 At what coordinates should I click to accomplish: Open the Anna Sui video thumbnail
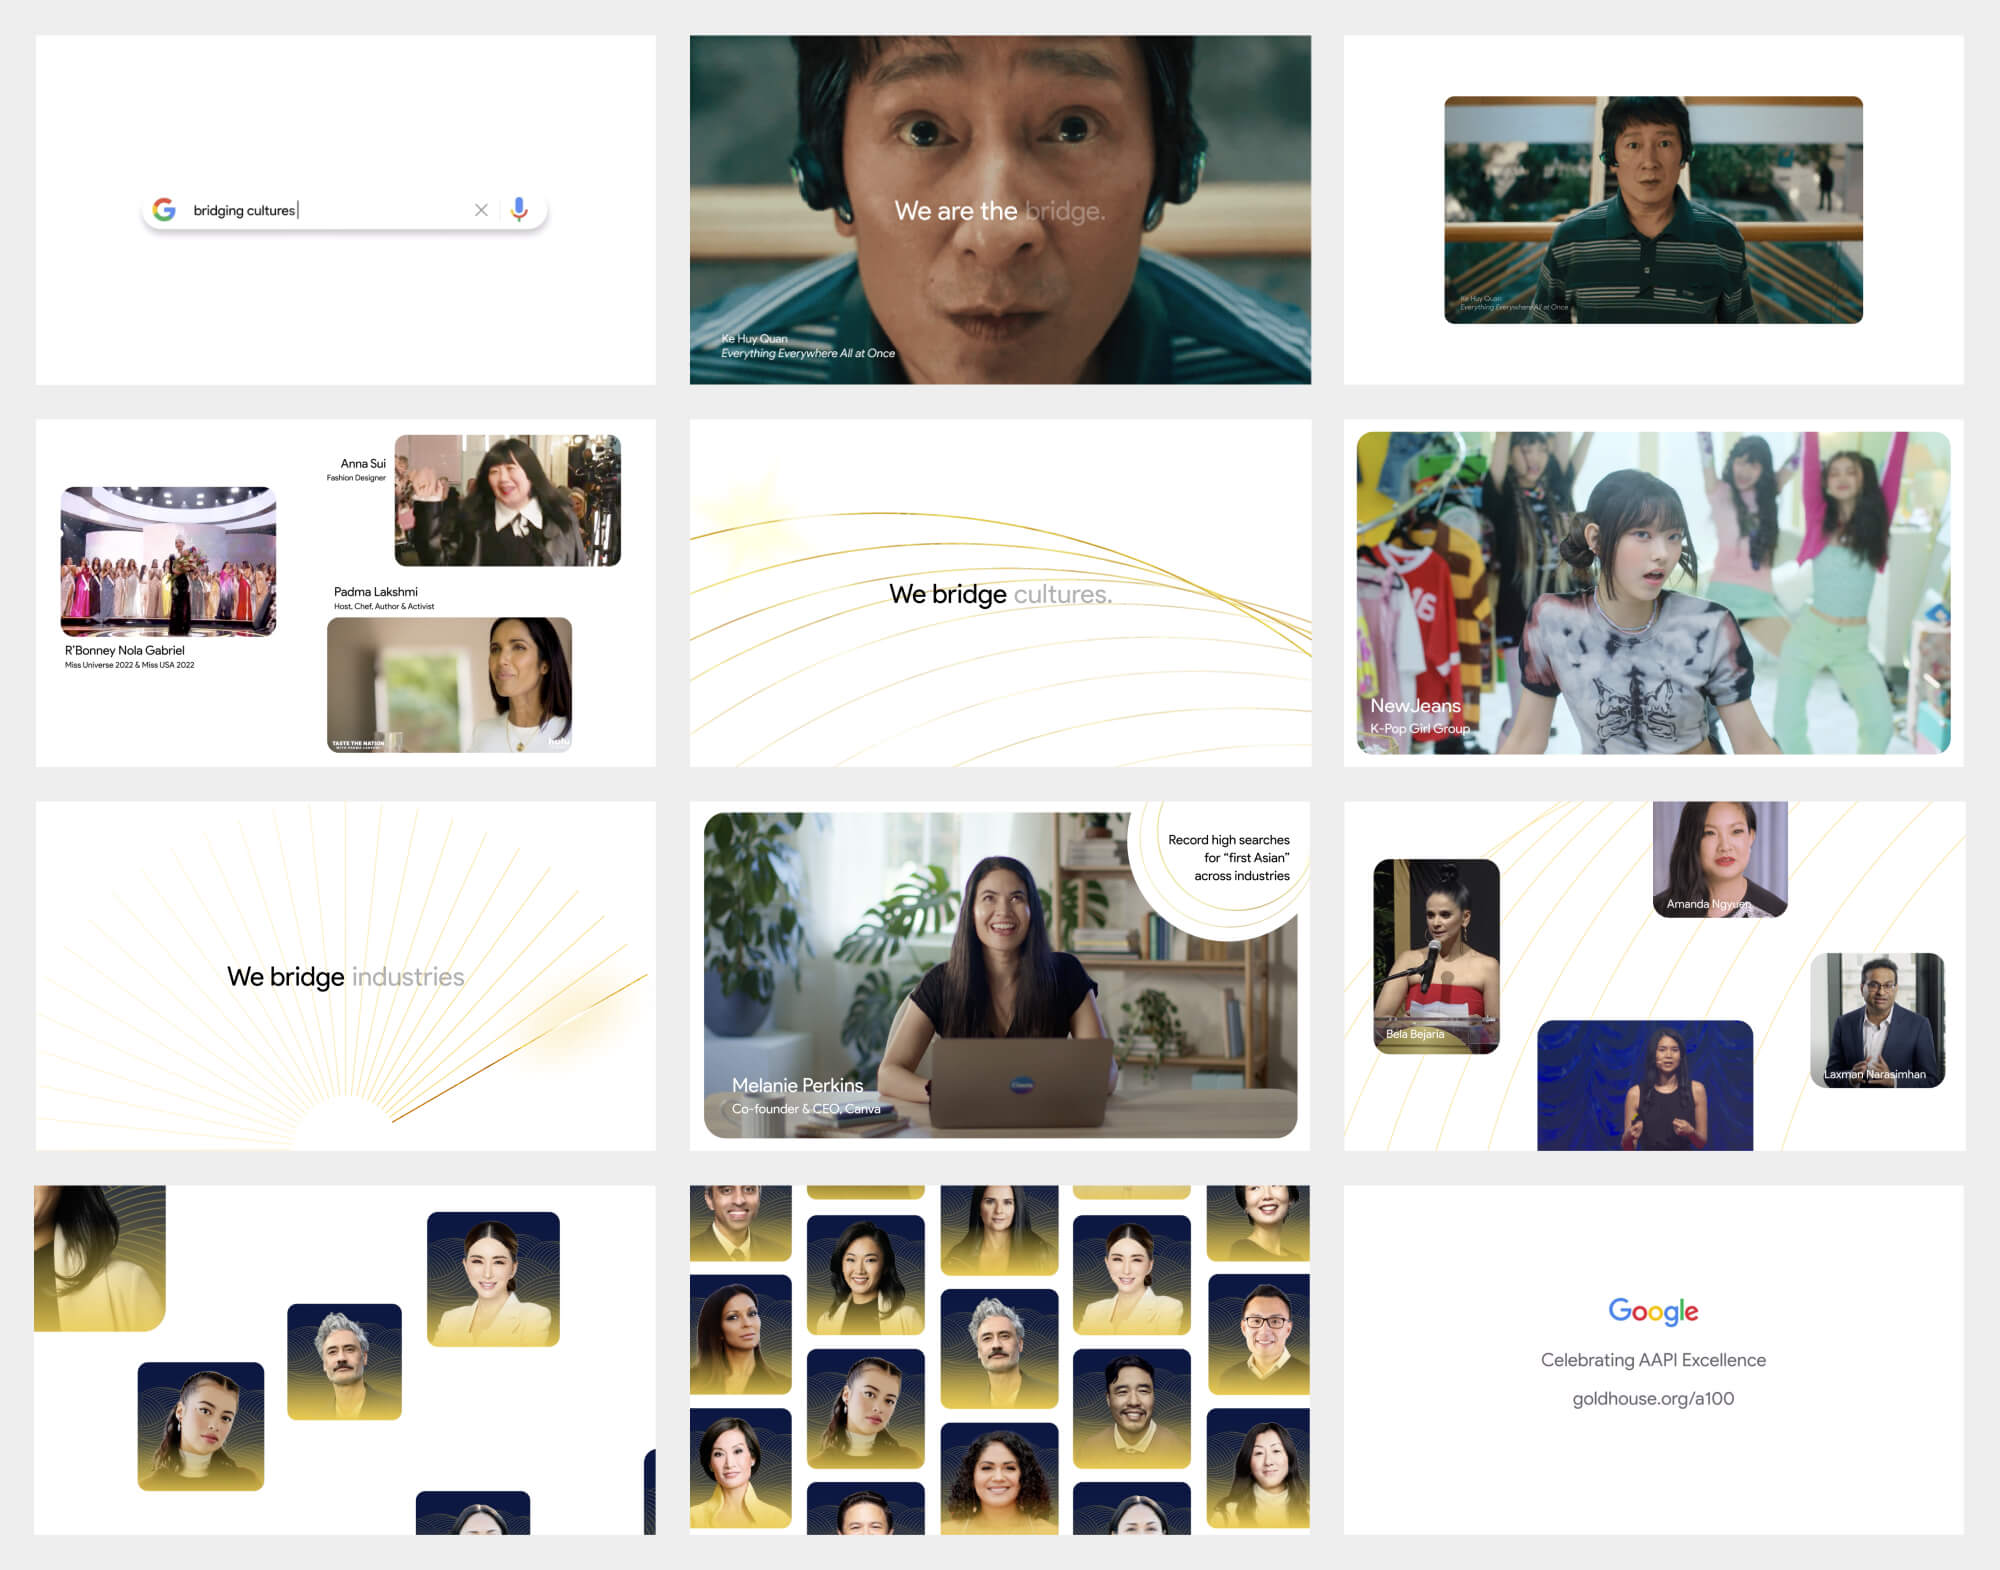click(x=508, y=500)
